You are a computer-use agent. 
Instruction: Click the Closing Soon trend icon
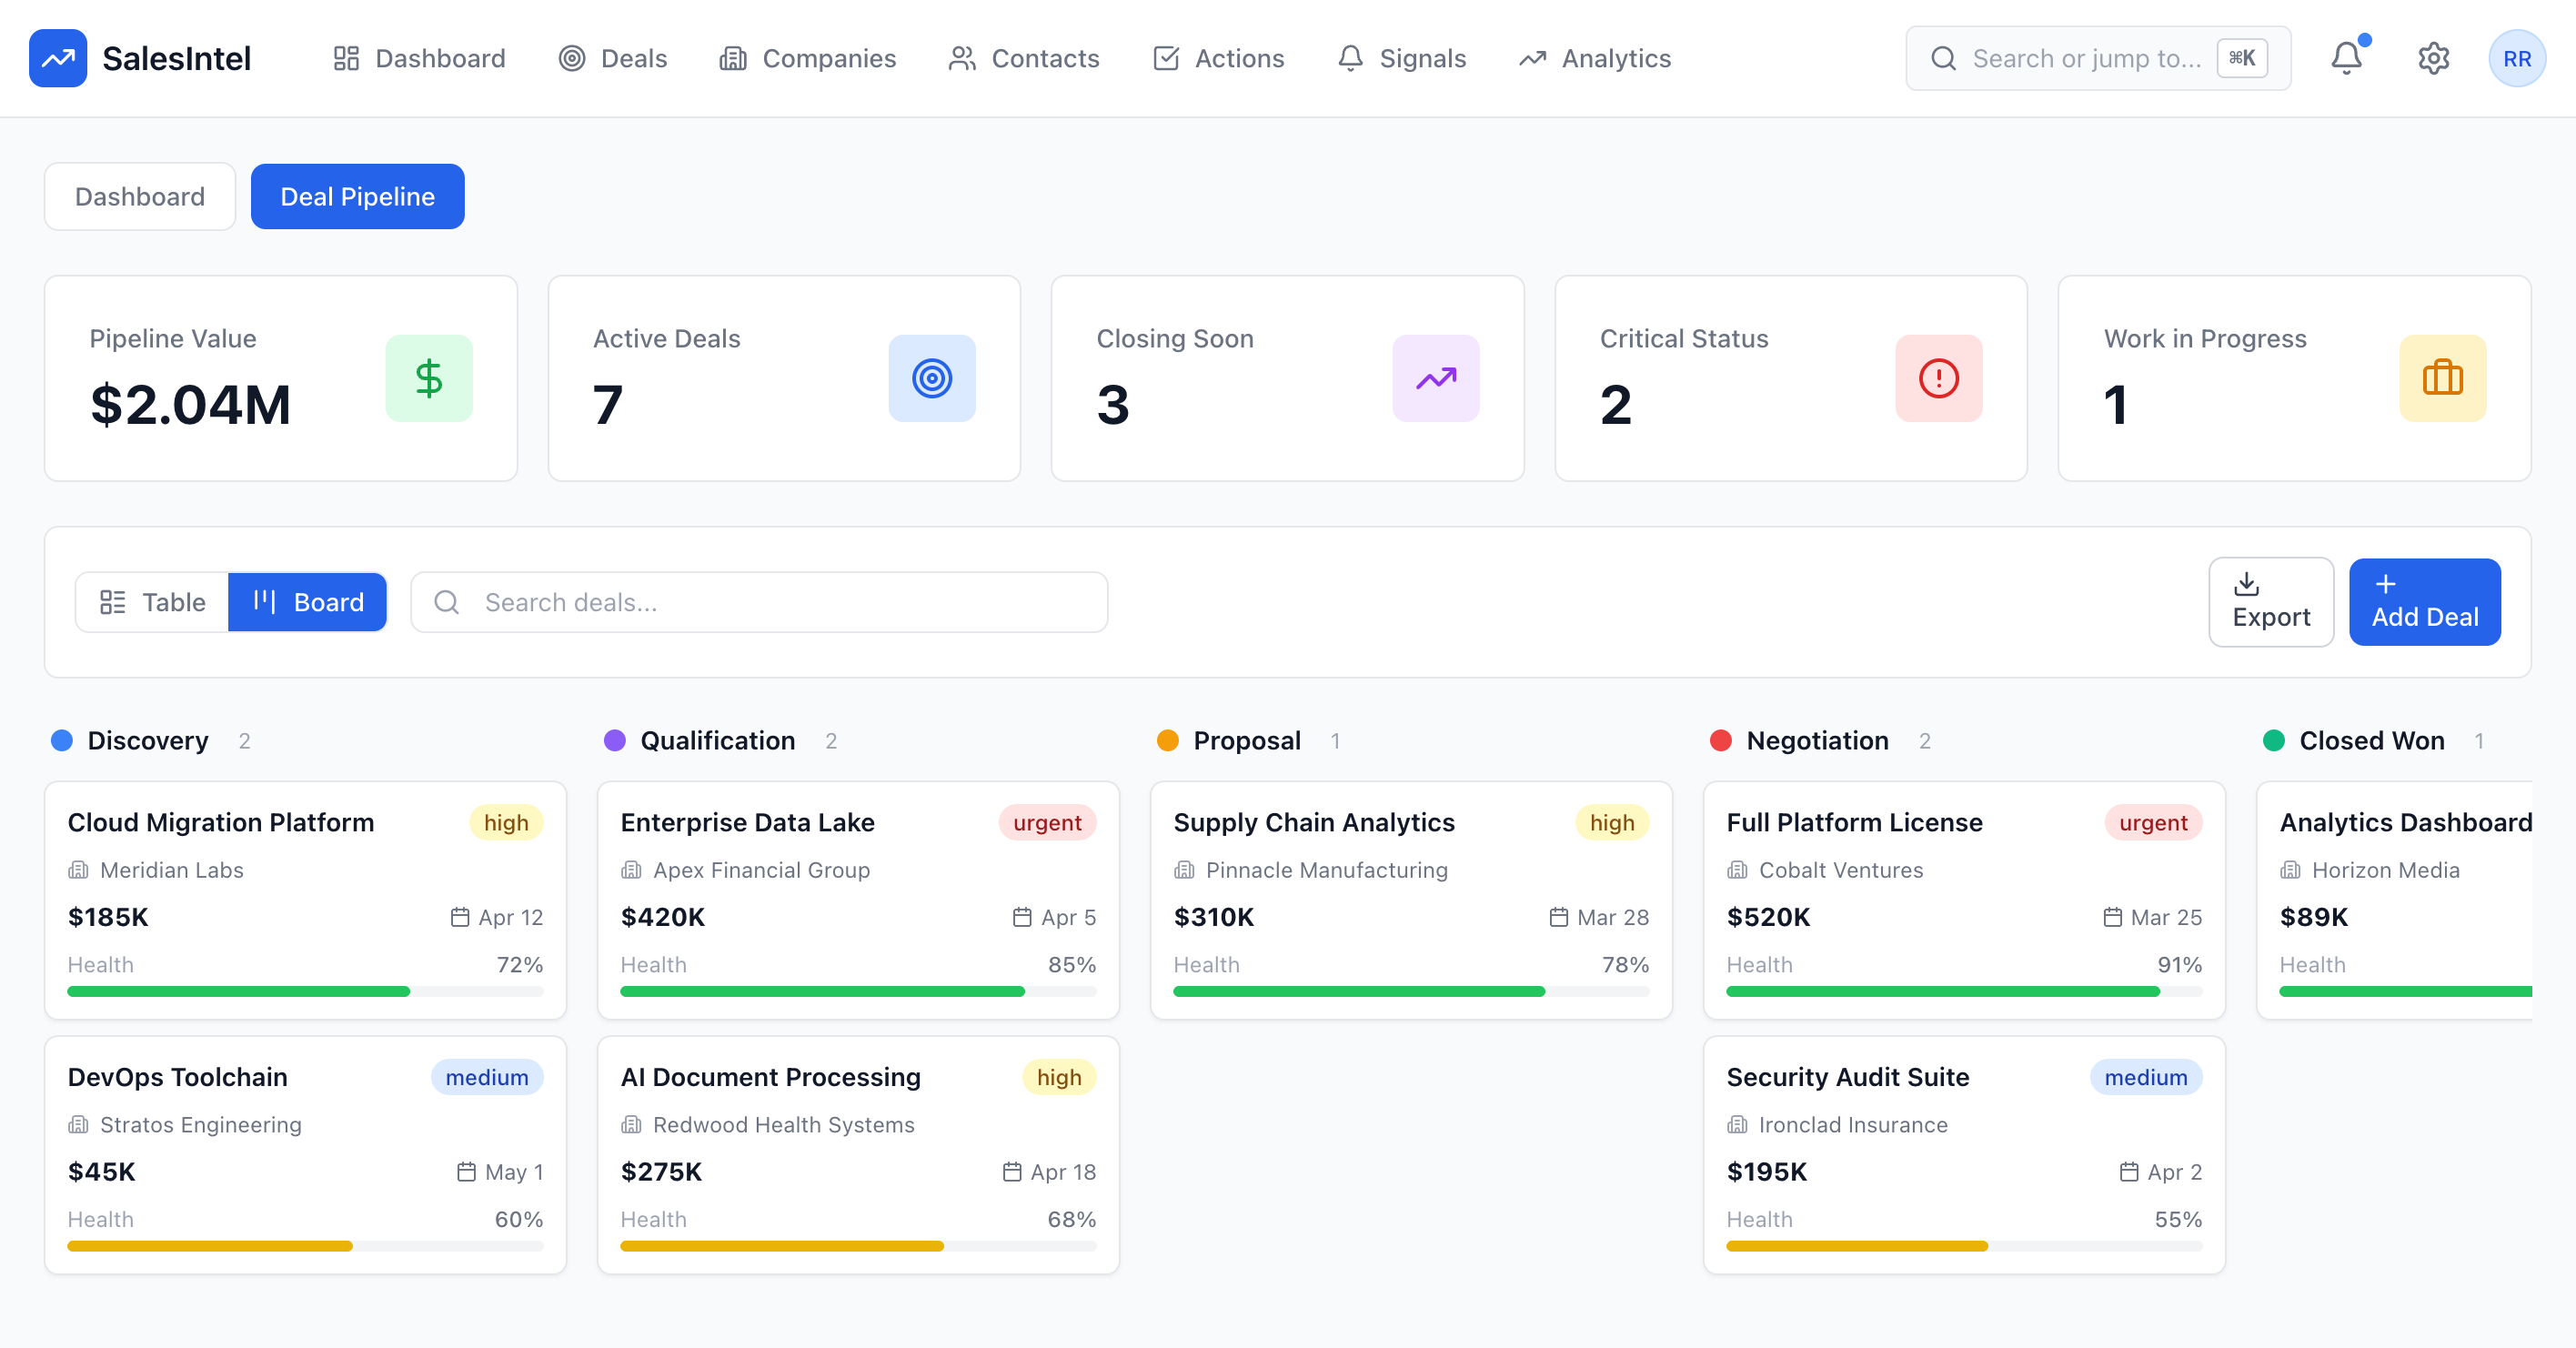pos(1435,378)
